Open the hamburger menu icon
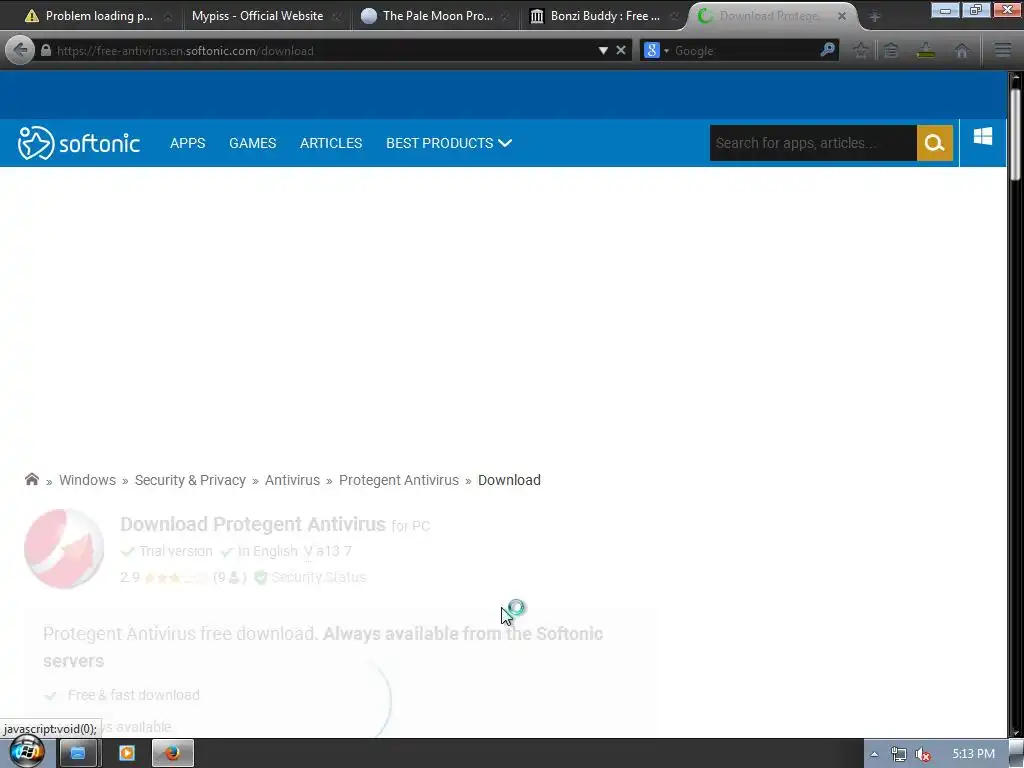Viewport: 1024px width, 768px height. point(1003,50)
